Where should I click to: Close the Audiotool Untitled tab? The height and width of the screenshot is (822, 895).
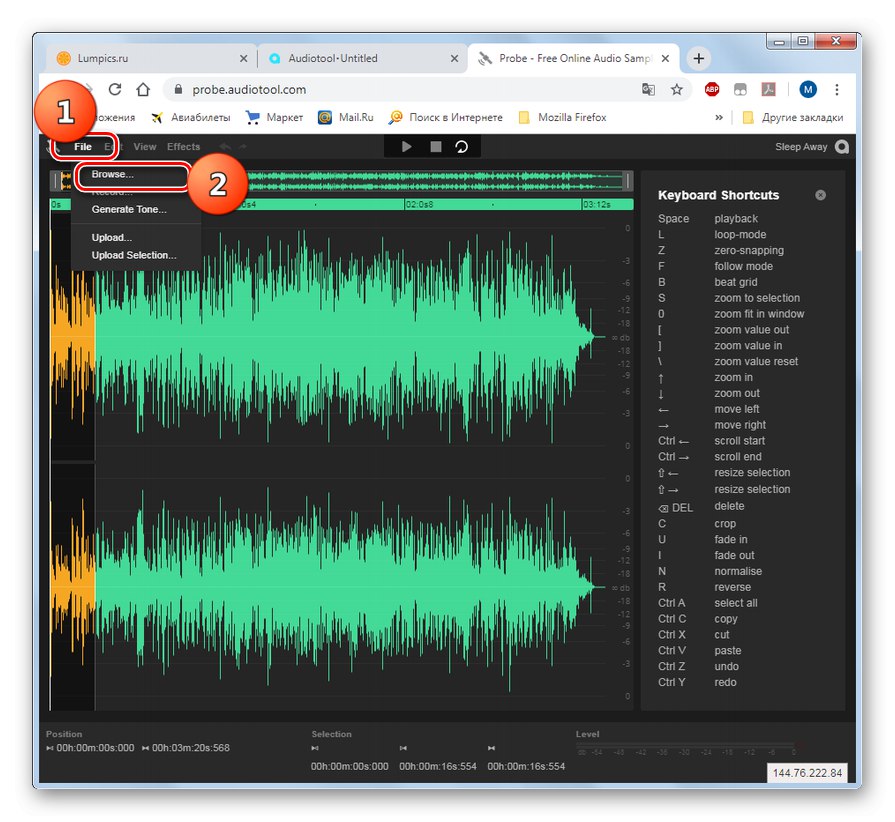point(454,58)
